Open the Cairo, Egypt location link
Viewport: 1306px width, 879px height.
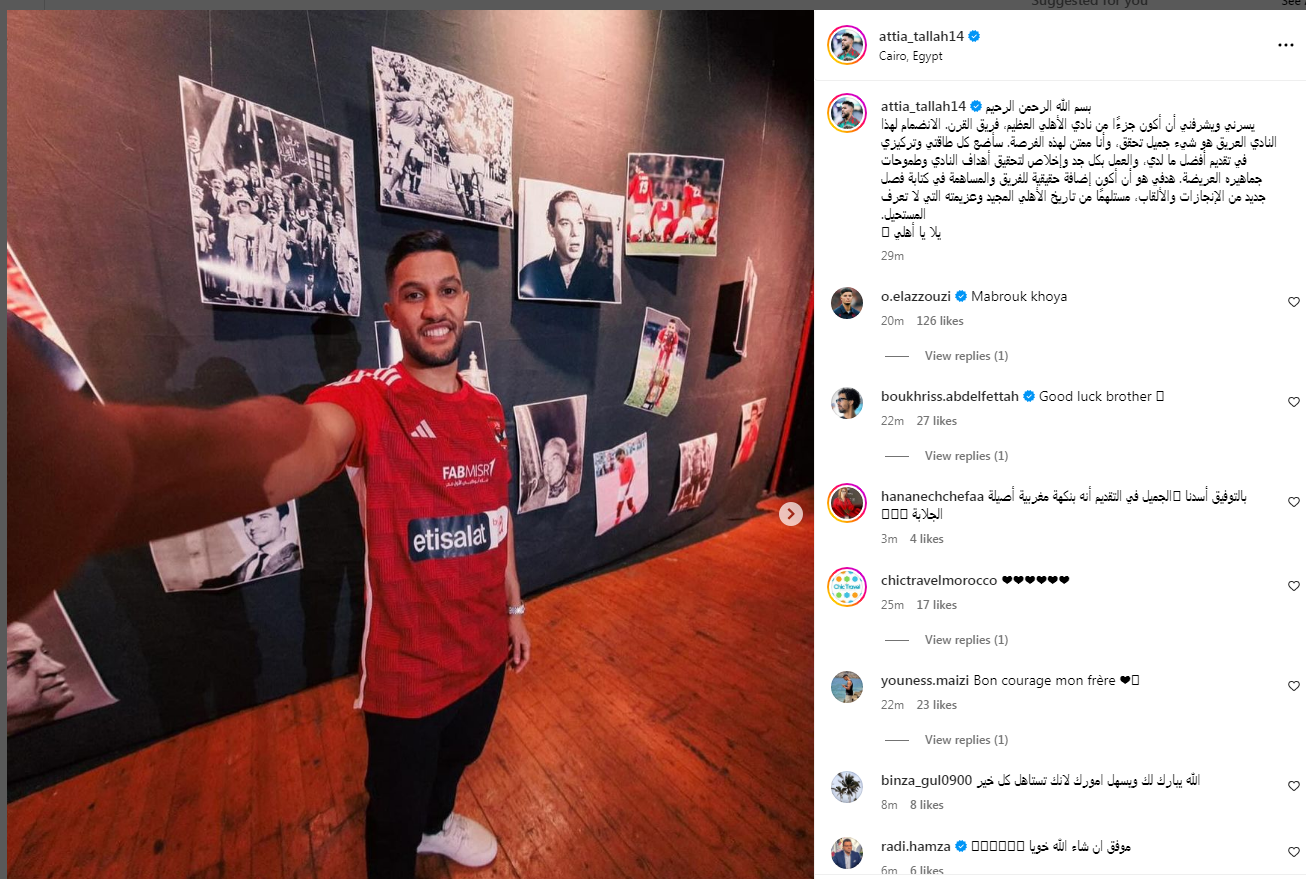click(912, 56)
